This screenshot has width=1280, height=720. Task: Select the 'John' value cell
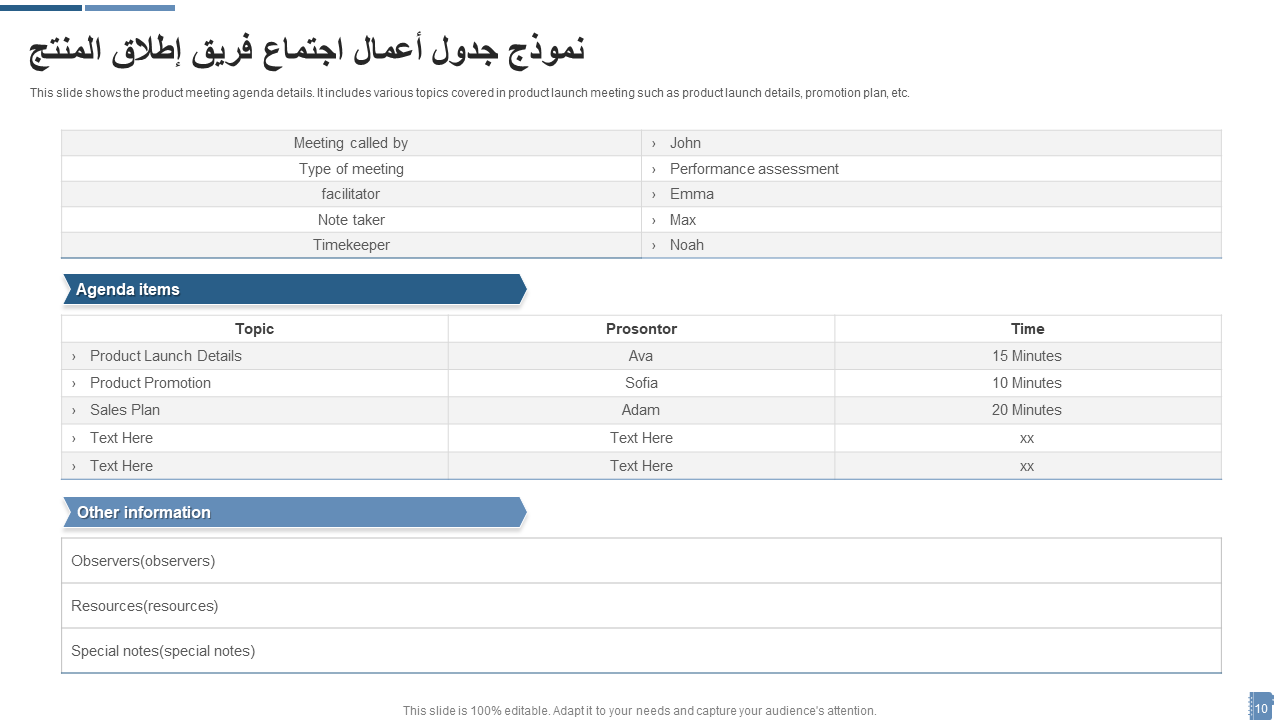coord(931,143)
